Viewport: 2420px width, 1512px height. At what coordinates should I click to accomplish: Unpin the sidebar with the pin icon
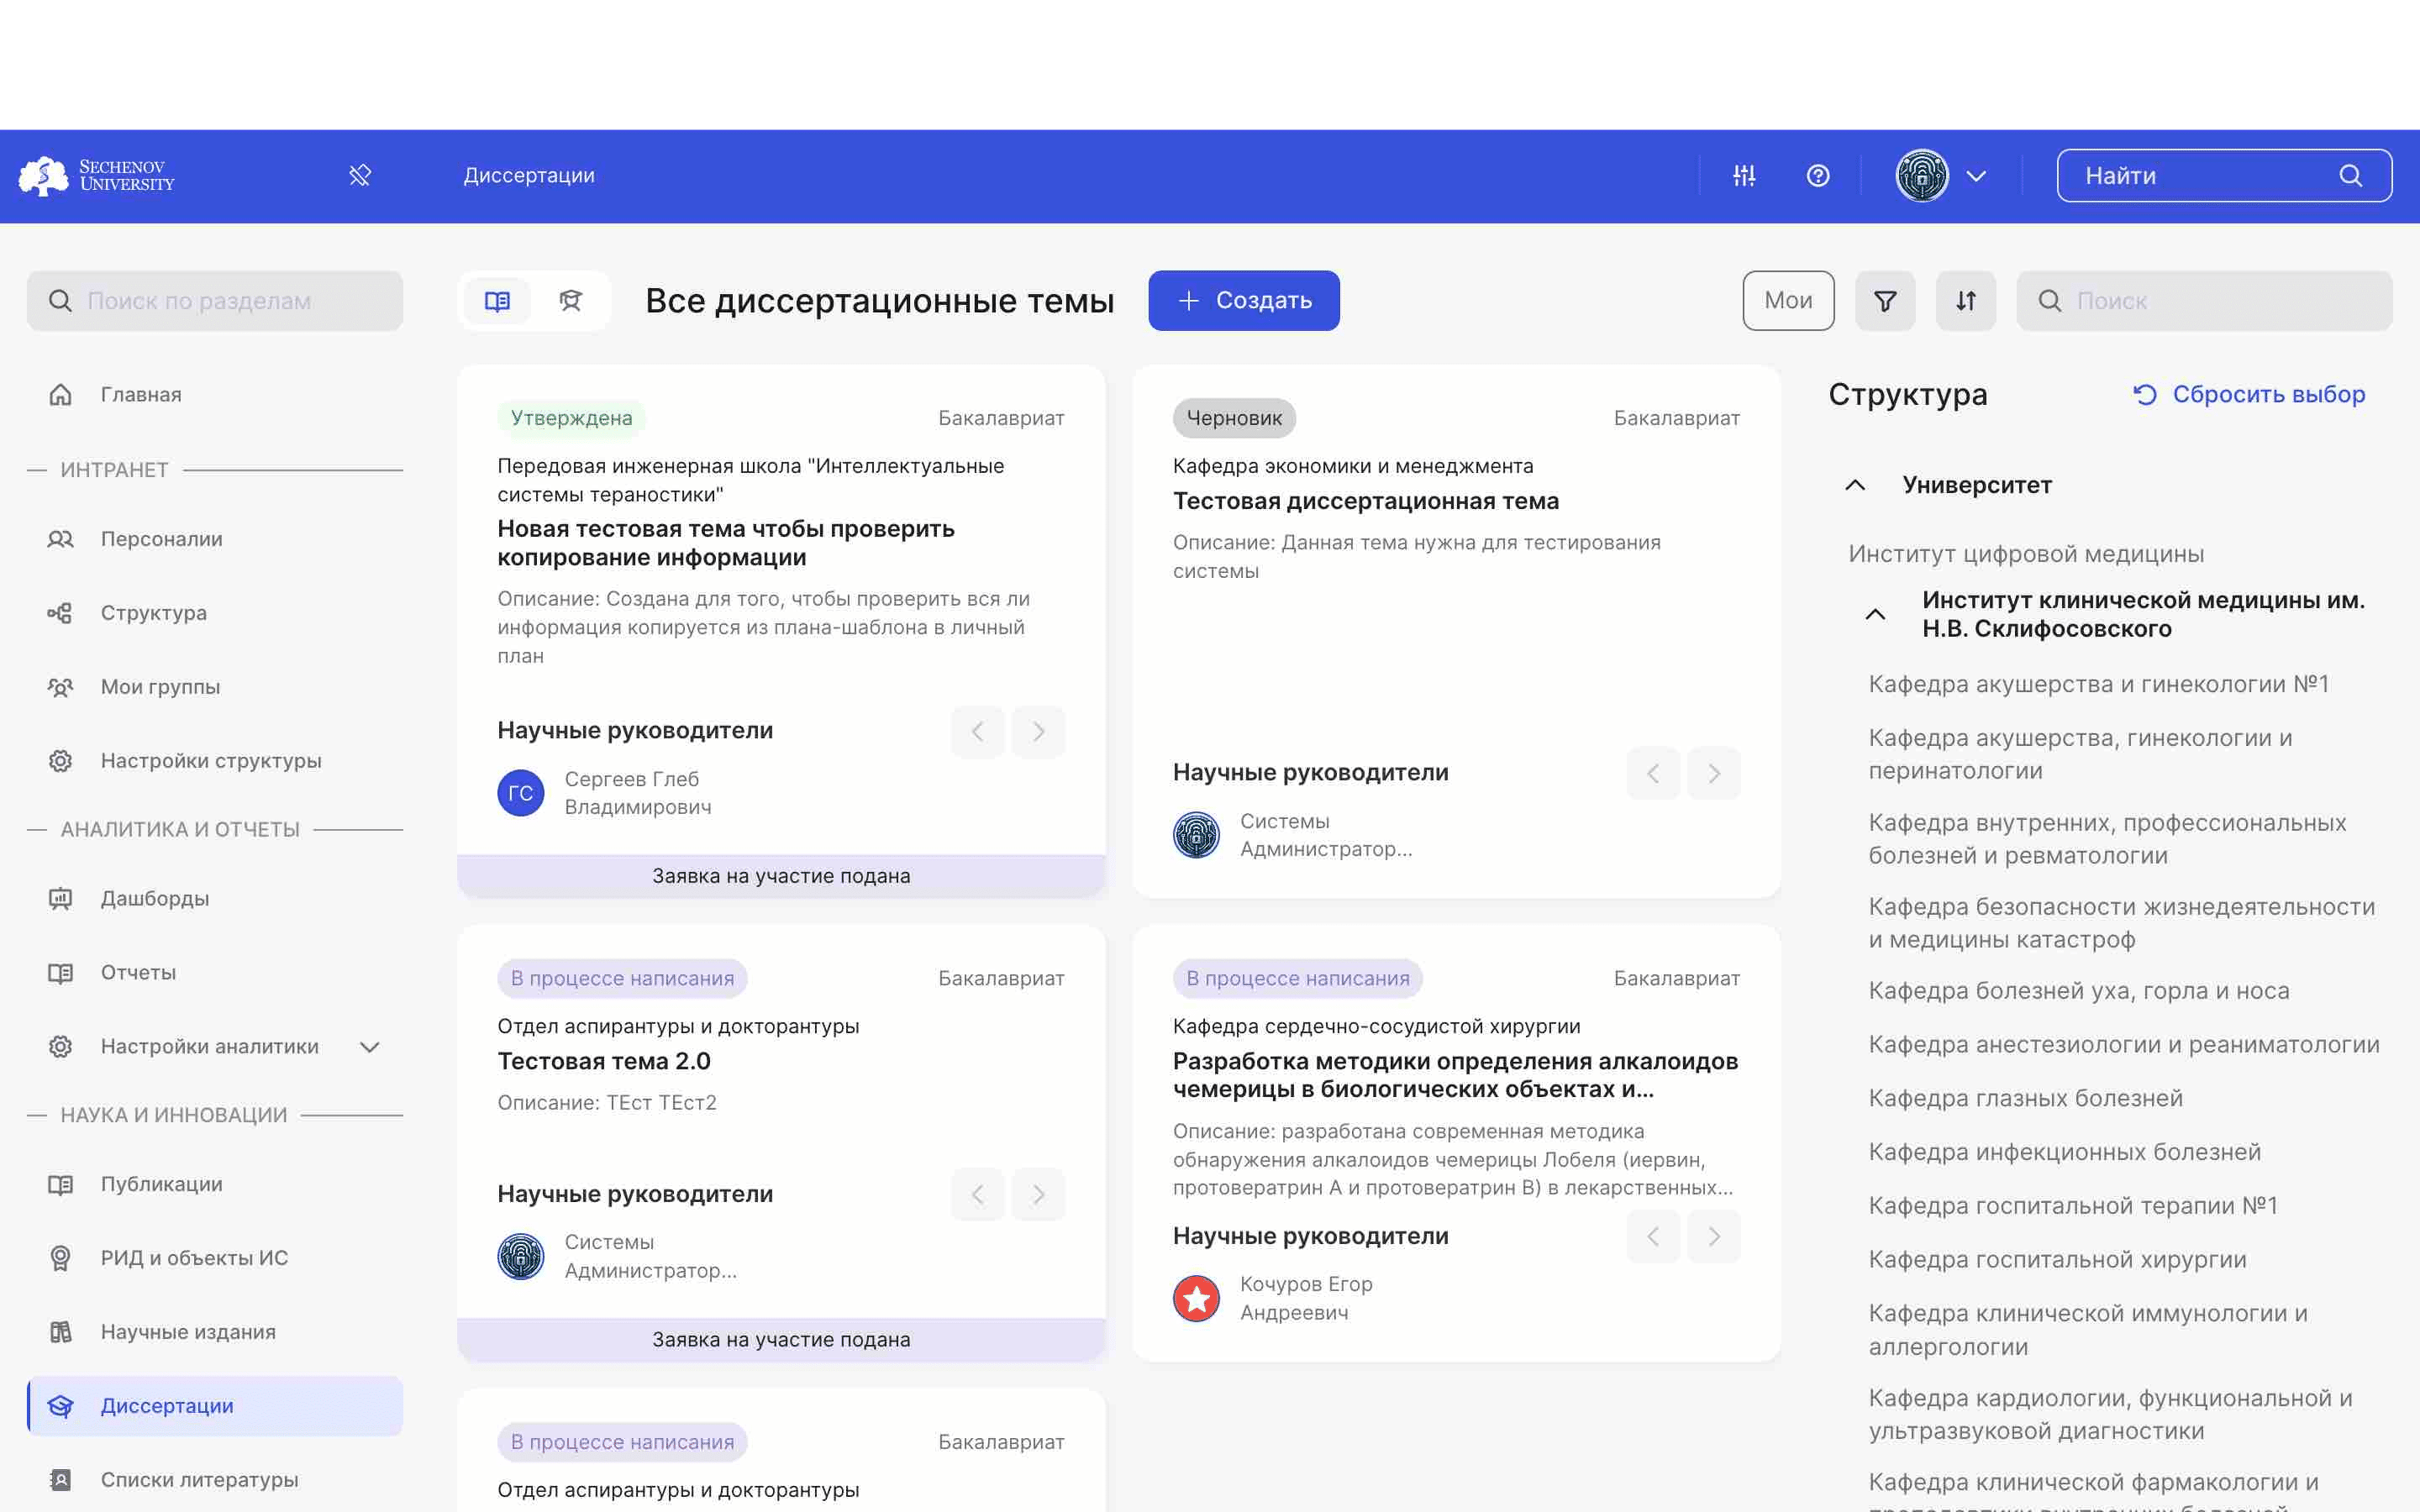(x=360, y=176)
